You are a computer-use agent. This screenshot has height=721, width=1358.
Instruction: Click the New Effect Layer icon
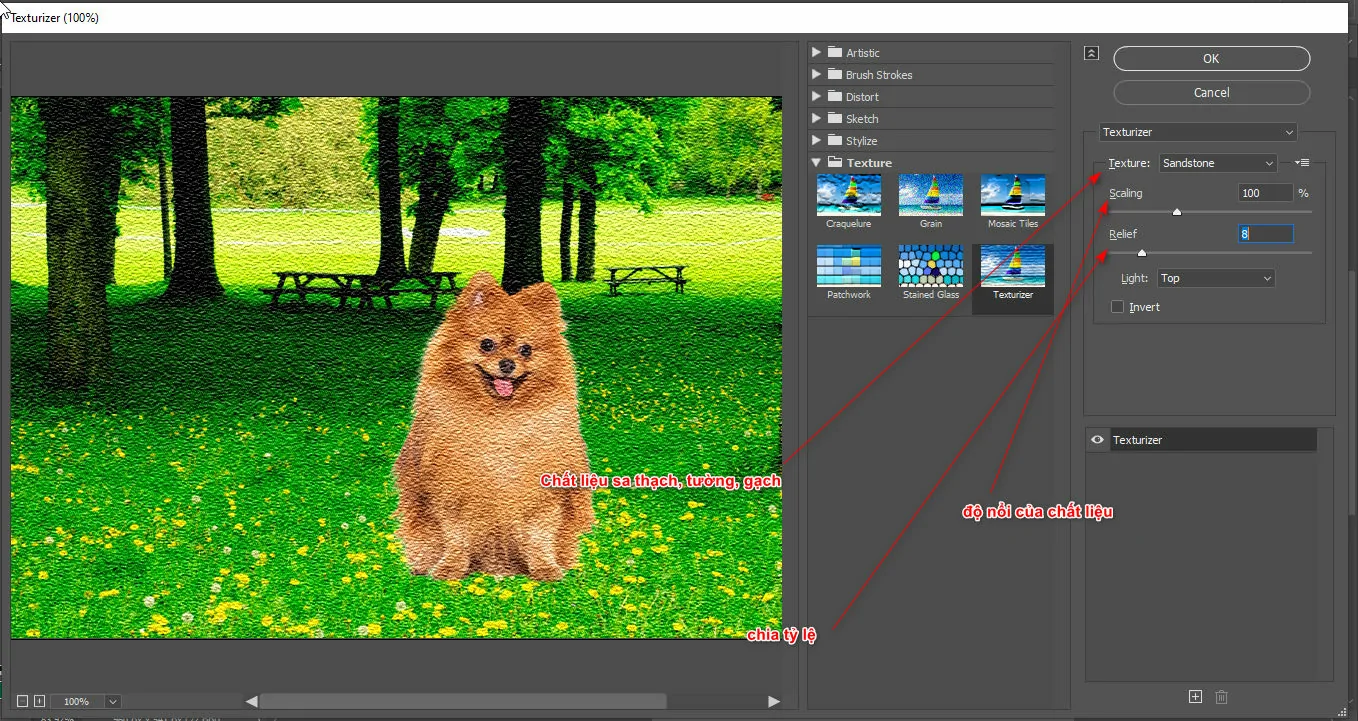click(x=1195, y=696)
